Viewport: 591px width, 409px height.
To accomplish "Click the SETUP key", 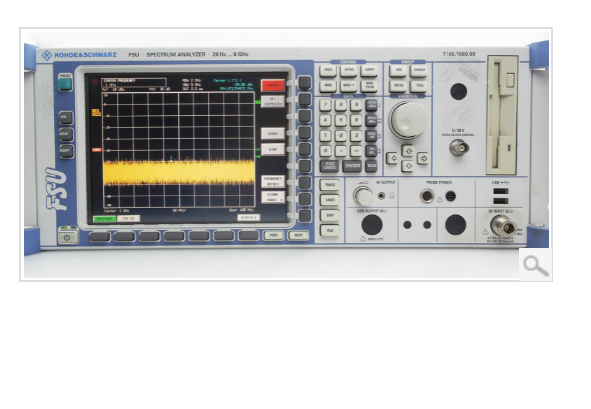I will click(x=66, y=134).
